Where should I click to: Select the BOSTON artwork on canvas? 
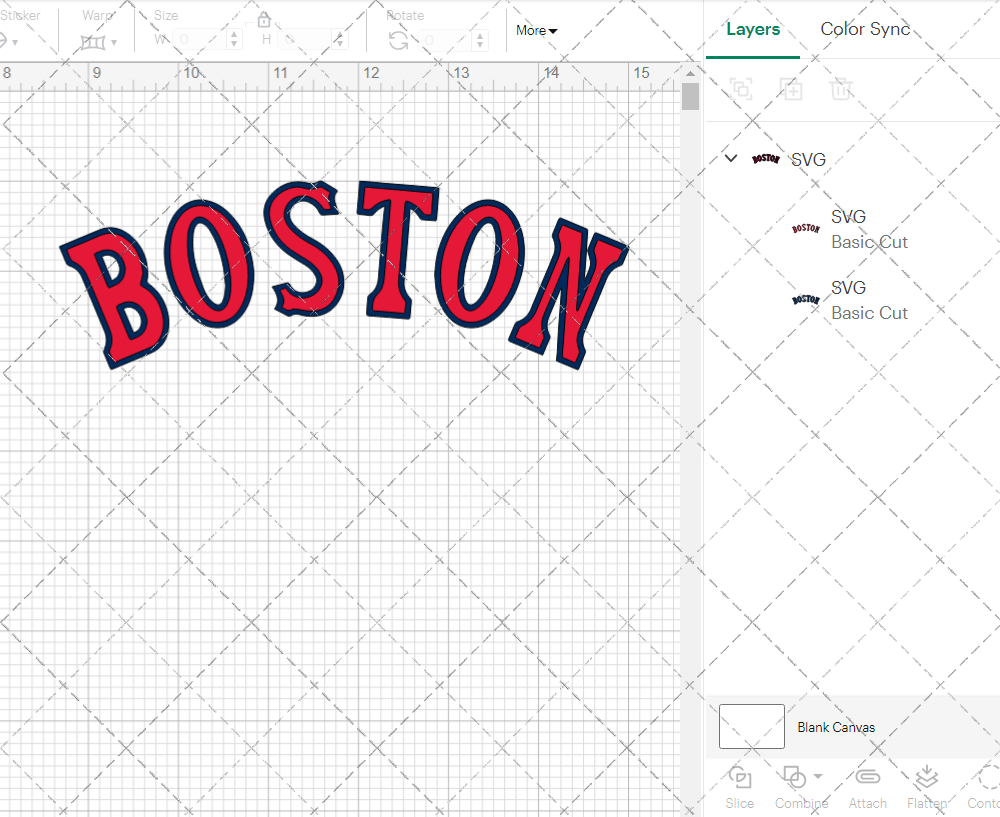pyautogui.click(x=344, y=274)
